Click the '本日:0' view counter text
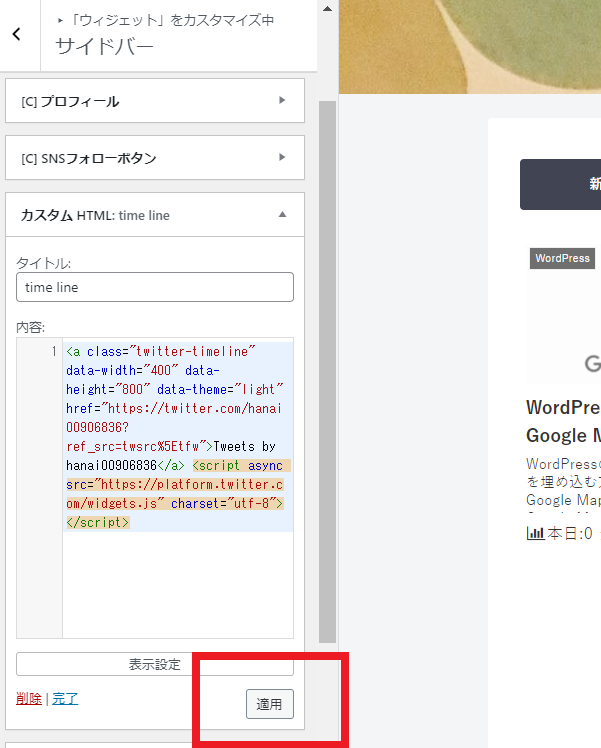This screenshot has width=601, height=748. (x=570, y=533)
